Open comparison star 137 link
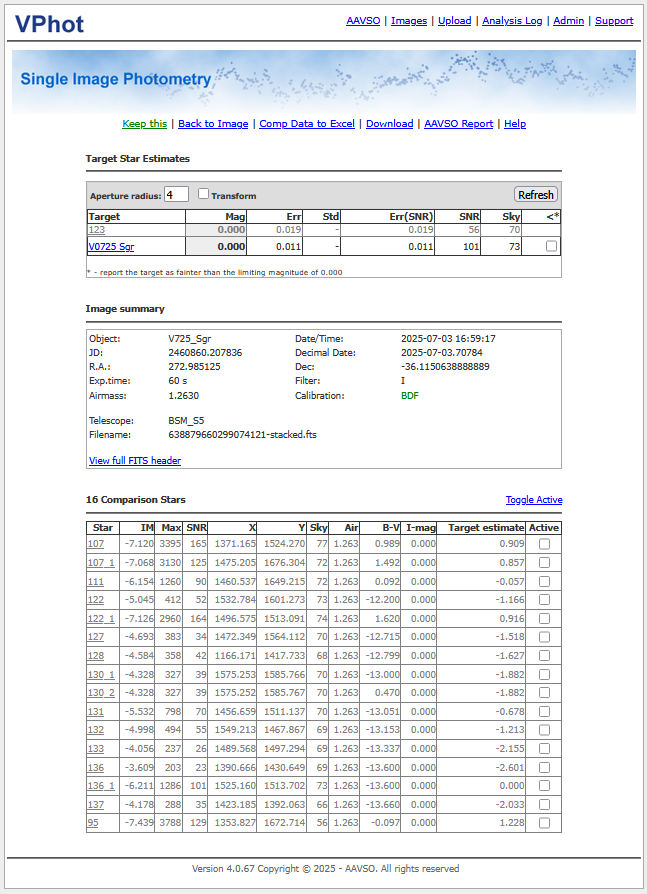 96,804
